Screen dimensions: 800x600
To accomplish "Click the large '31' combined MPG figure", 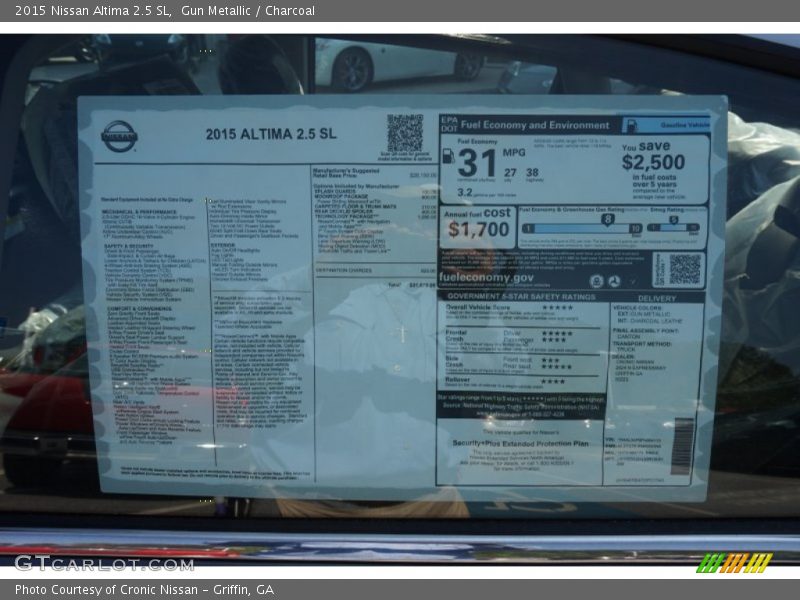I will pyautogui.click(x=477, y=163).
